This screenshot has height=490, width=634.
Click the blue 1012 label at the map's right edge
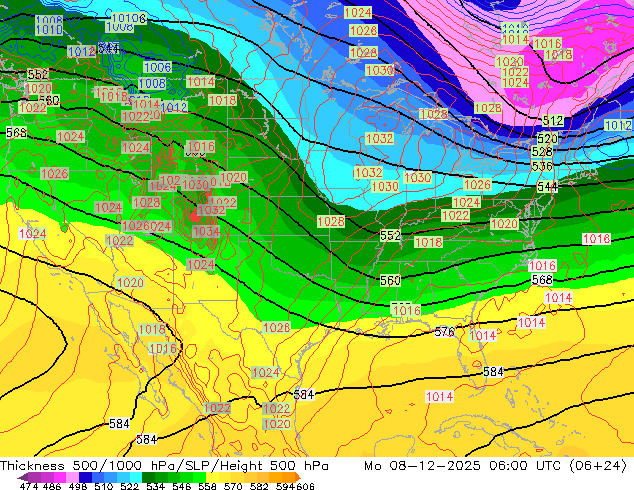point(618,125)
